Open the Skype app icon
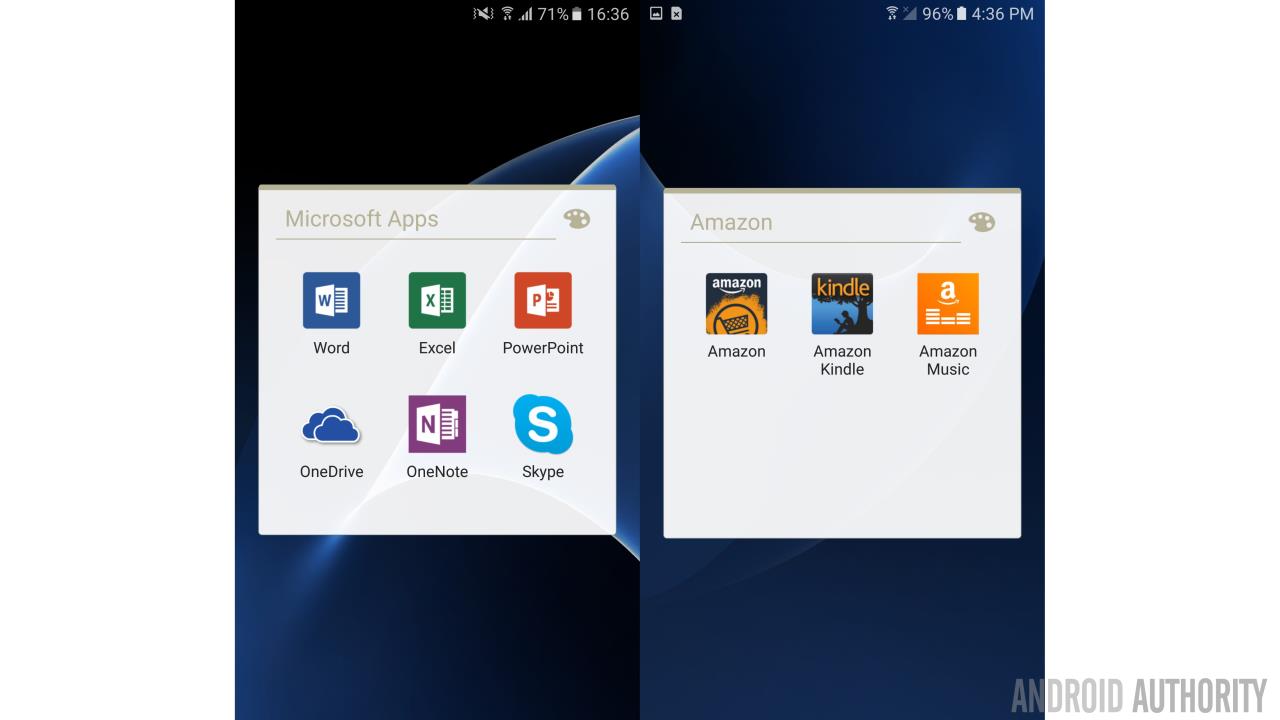 543,424
